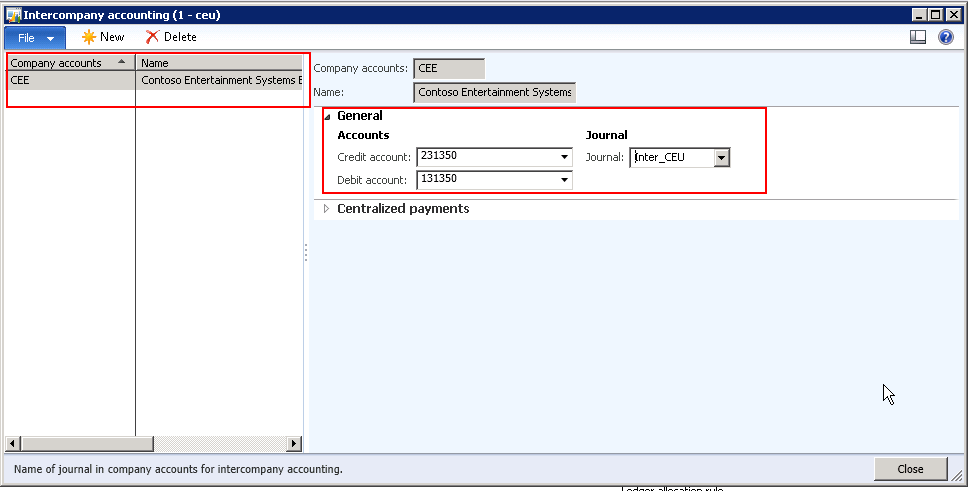Open the Help question mark icon
Viewport: 968px width, 491px height.
coord(945,37)
